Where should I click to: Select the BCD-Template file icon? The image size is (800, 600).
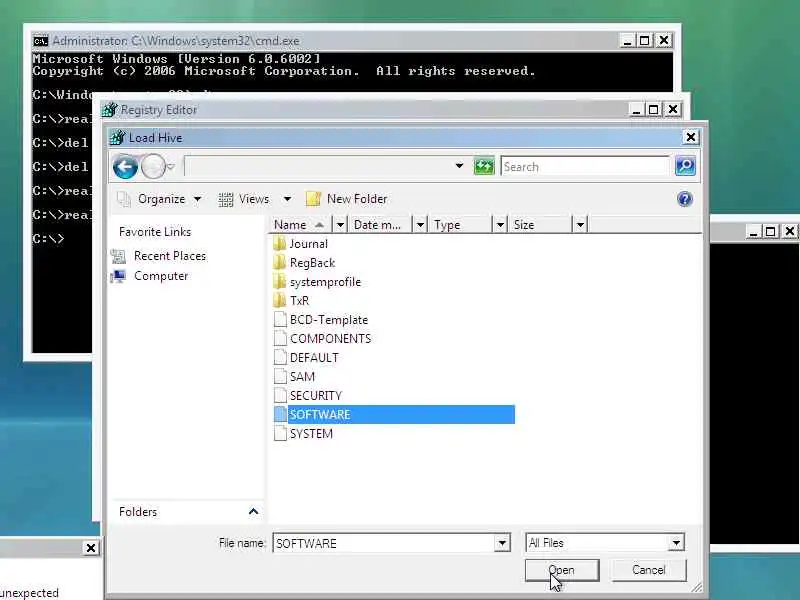(280, 319)
